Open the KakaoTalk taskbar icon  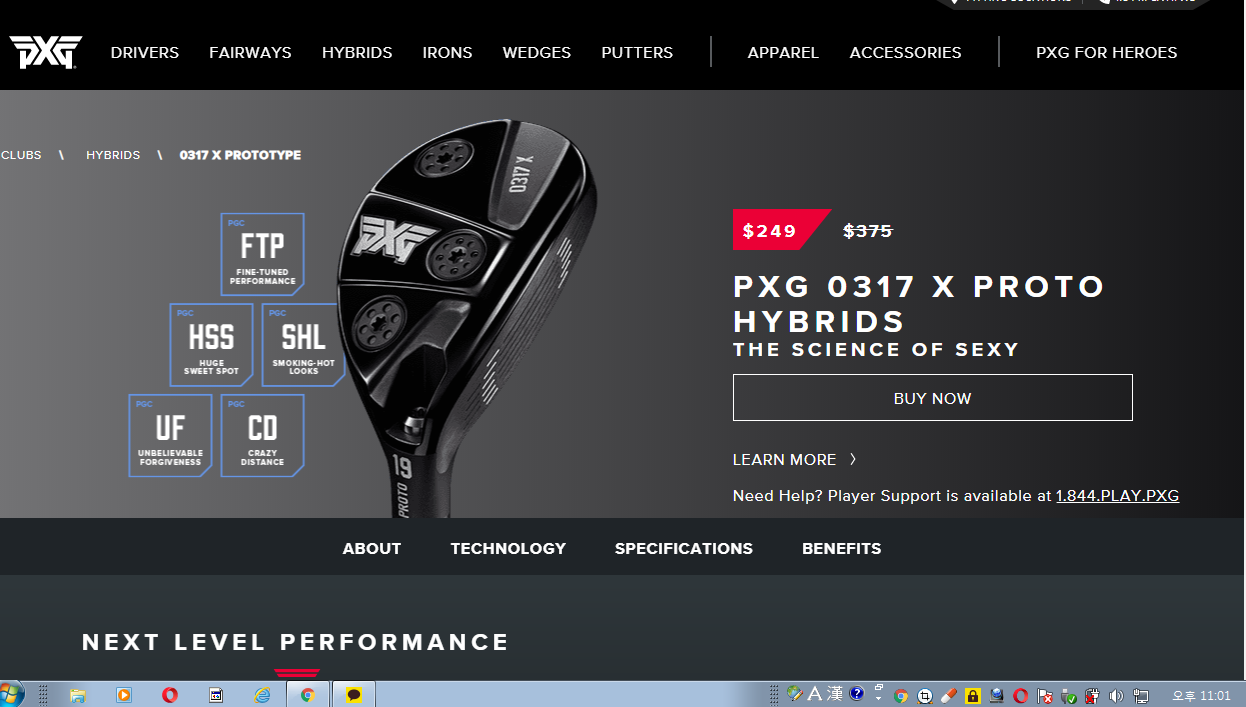point(353,695)
